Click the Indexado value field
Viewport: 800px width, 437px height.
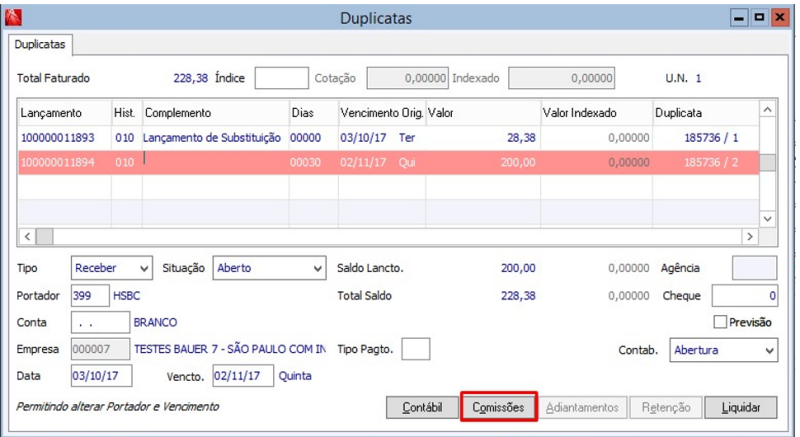pos(561,78)
